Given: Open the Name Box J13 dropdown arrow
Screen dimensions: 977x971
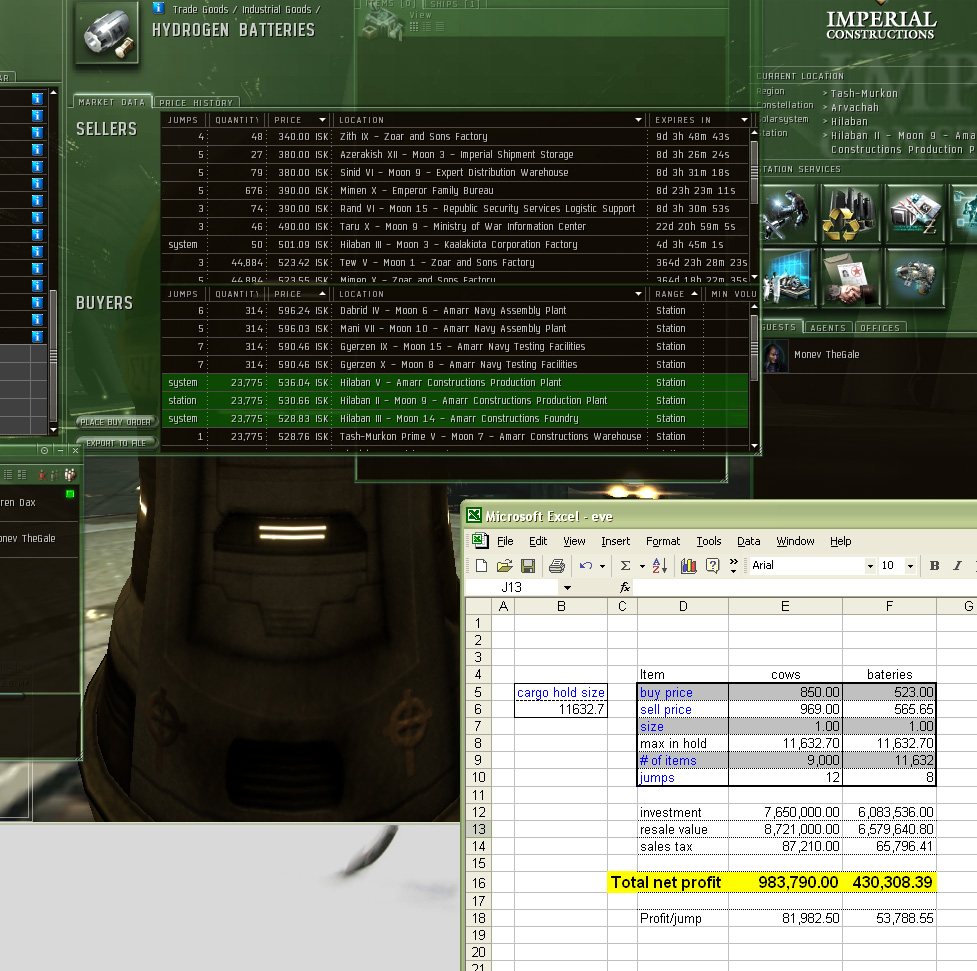Looking at the screenshot, I should point(567,587).
